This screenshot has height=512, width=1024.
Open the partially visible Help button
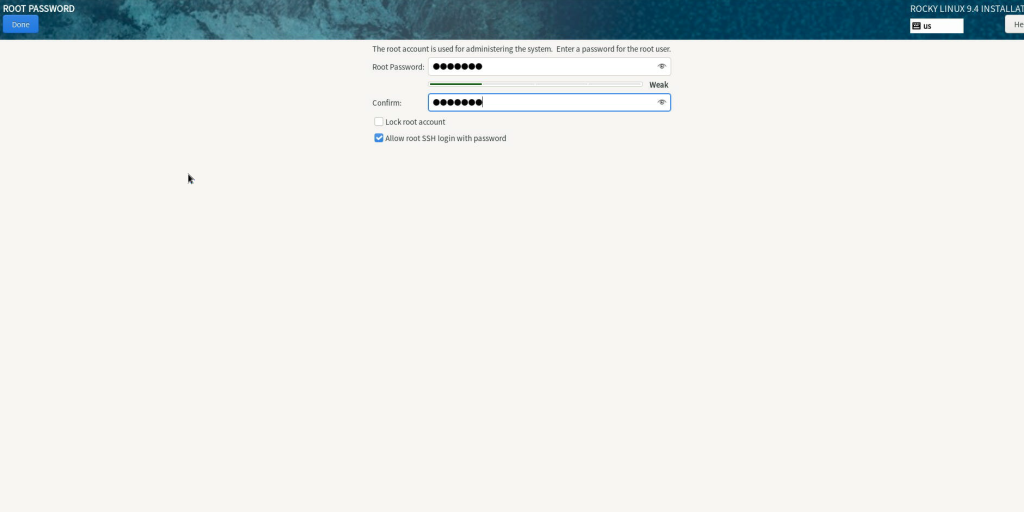(1014, 25)
